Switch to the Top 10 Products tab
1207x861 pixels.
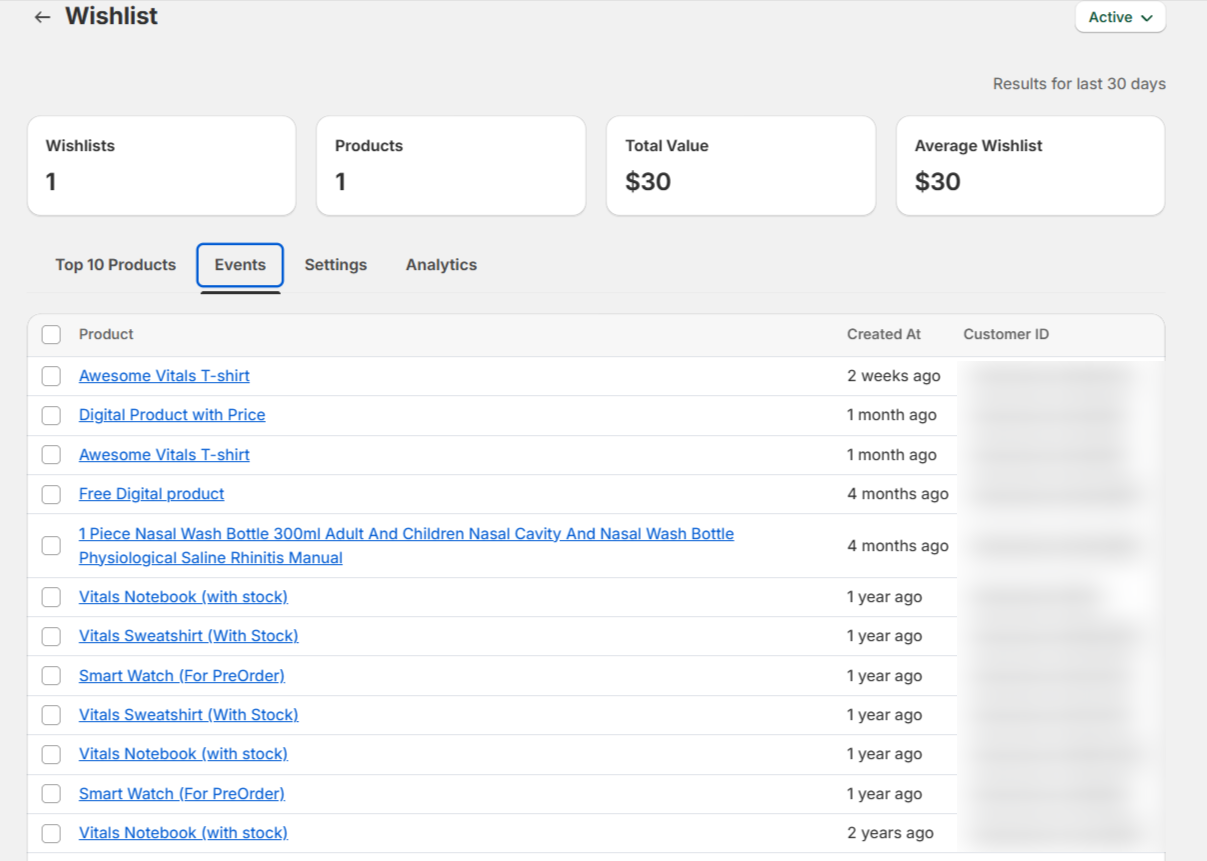pyautogui.click(x=116, y=265)
